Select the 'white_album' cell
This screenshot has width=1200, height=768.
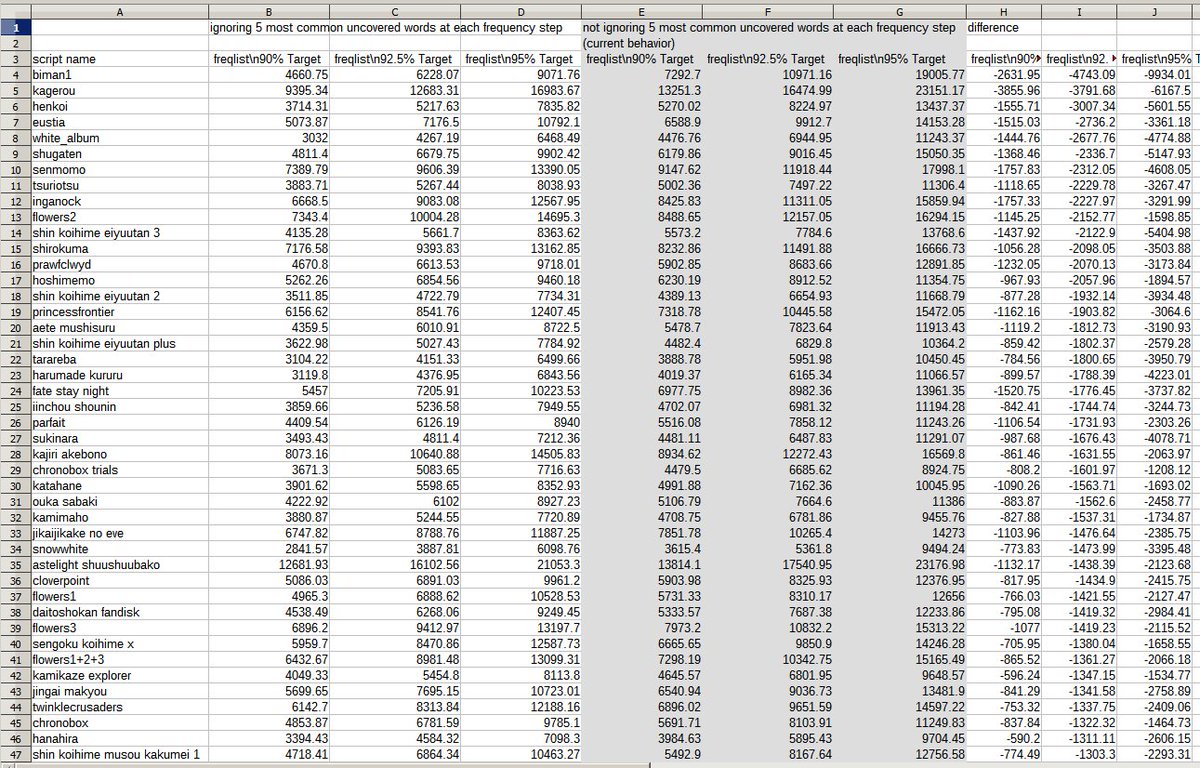pyautogui.click(x=119, y=138)
